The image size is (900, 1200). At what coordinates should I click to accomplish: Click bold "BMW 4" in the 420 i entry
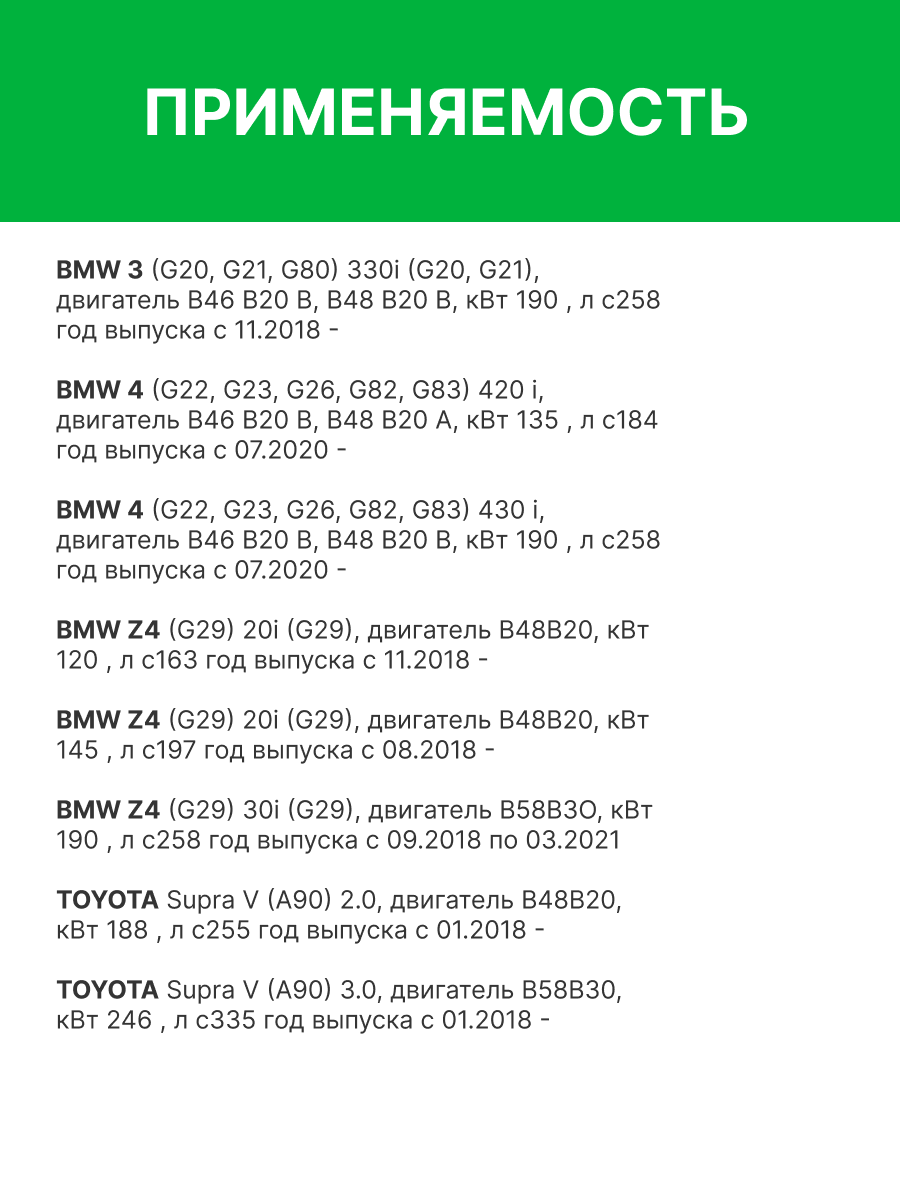[x=99, y=390]
